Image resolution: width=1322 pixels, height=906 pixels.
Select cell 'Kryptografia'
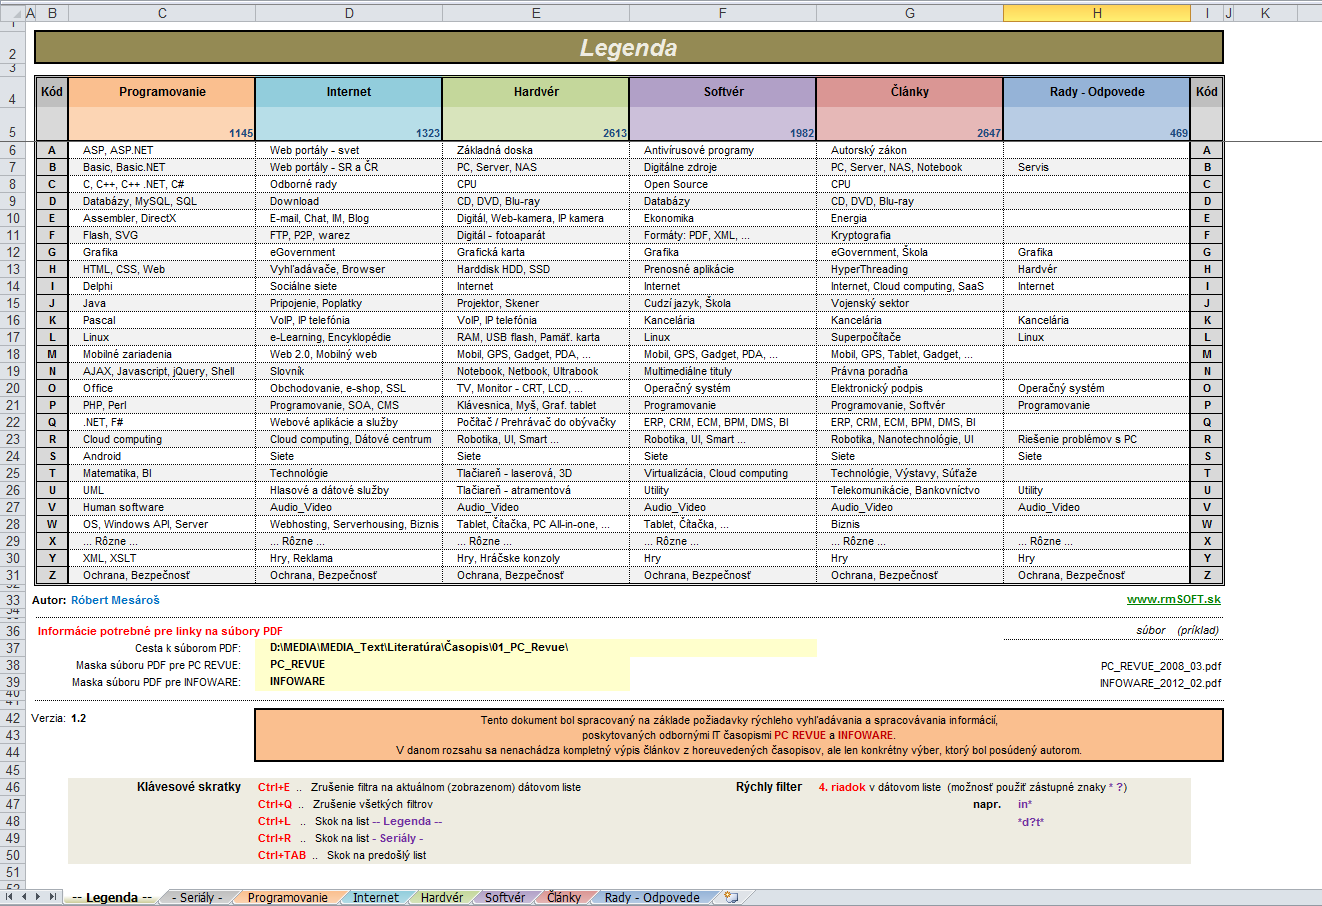pos(910,235)
